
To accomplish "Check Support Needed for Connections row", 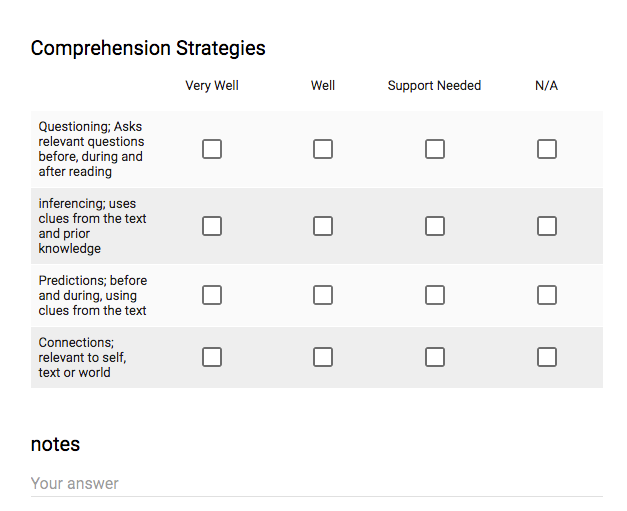I will click(x=435, y=357).
